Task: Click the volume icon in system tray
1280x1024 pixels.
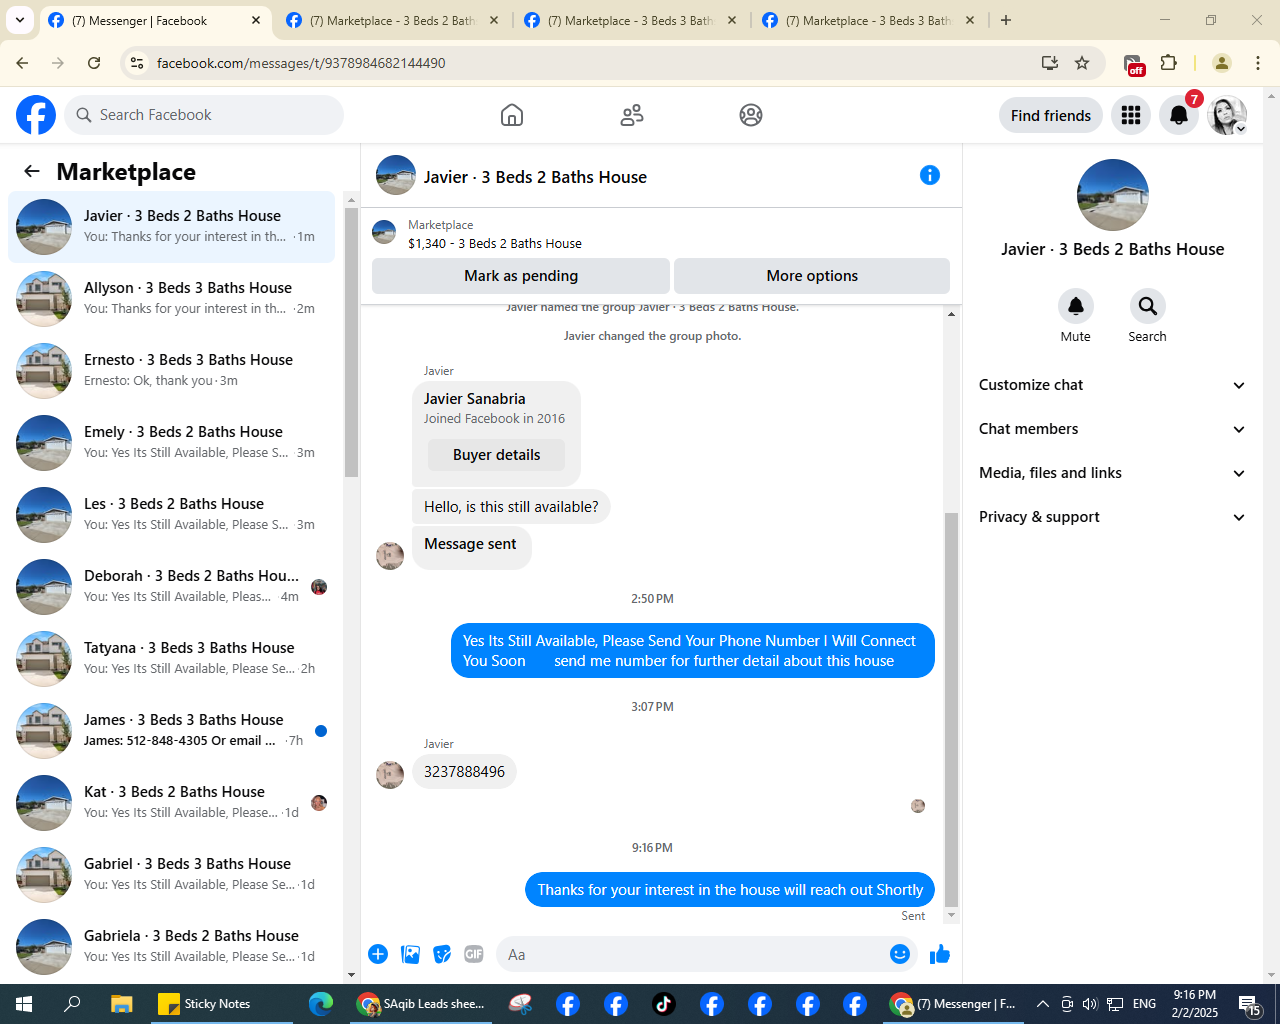Action: (x=1090, y=1004)
